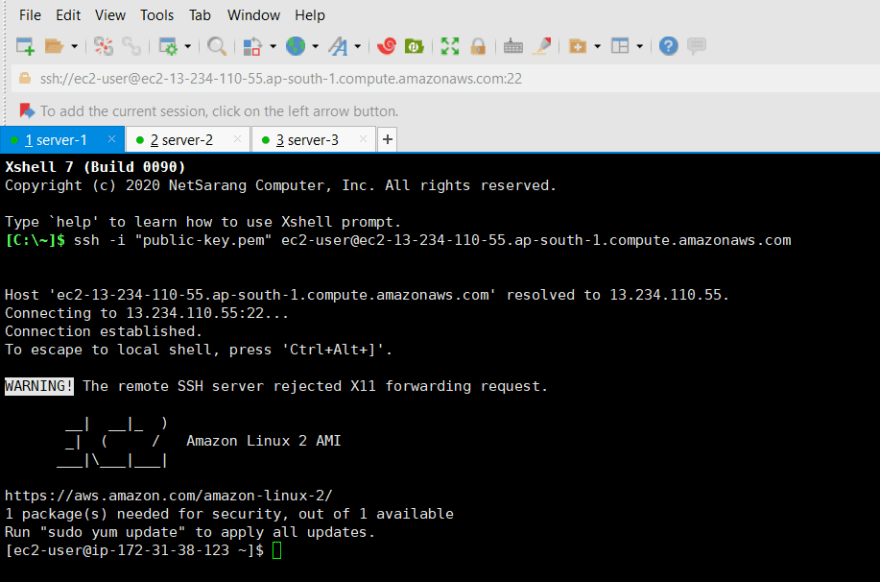
Task: Open the Window menu
Action: [x=253, y=15]
